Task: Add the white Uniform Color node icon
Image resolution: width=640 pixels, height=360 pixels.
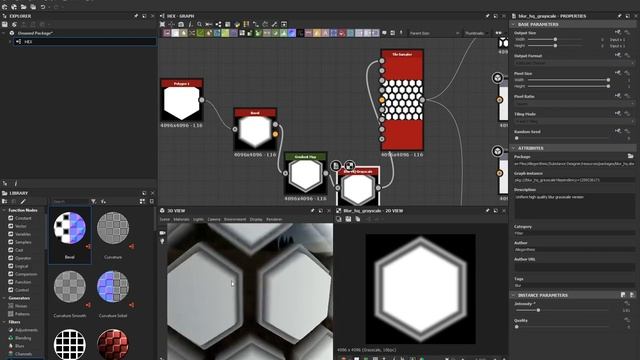Action: point(175,33)
